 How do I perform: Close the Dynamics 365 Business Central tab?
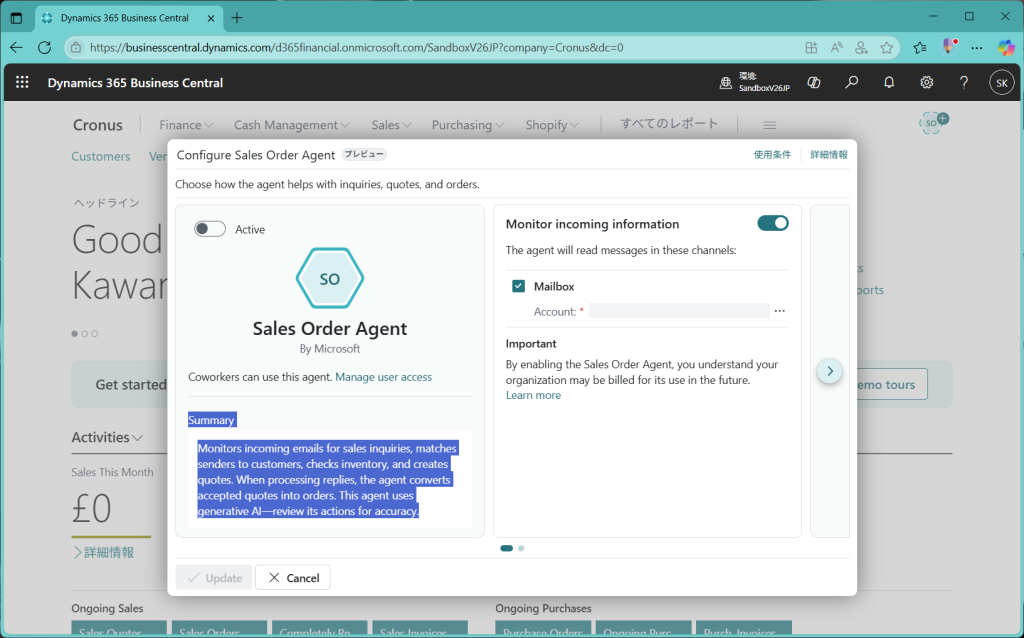pyautogui.click(x=211, y=18)
